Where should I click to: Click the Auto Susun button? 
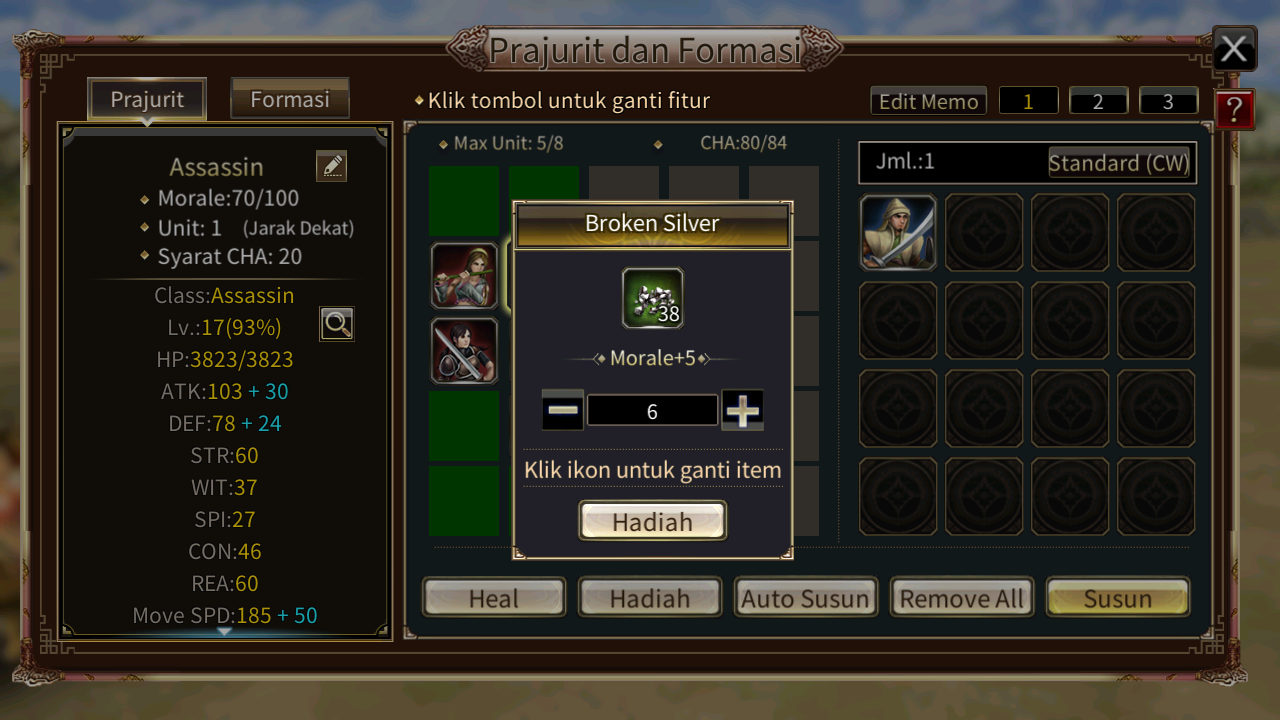[805, 598]
